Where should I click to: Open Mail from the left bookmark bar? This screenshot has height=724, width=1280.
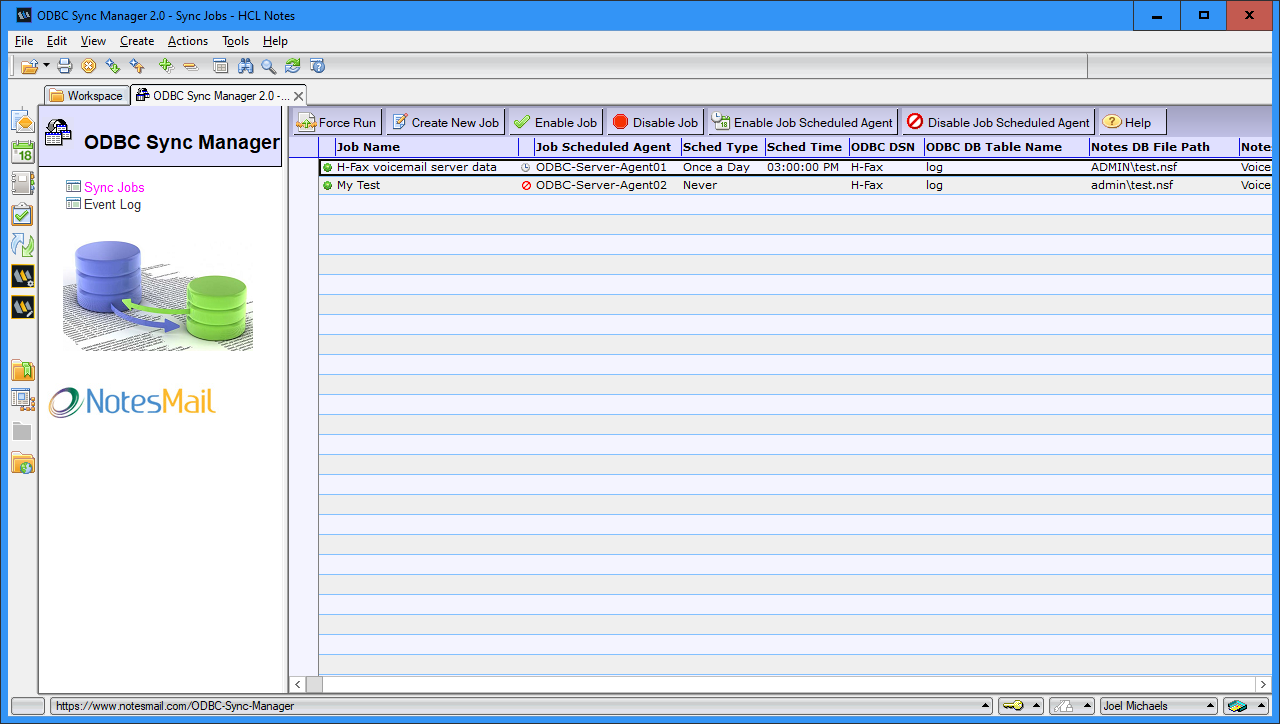tap(22, 122)
